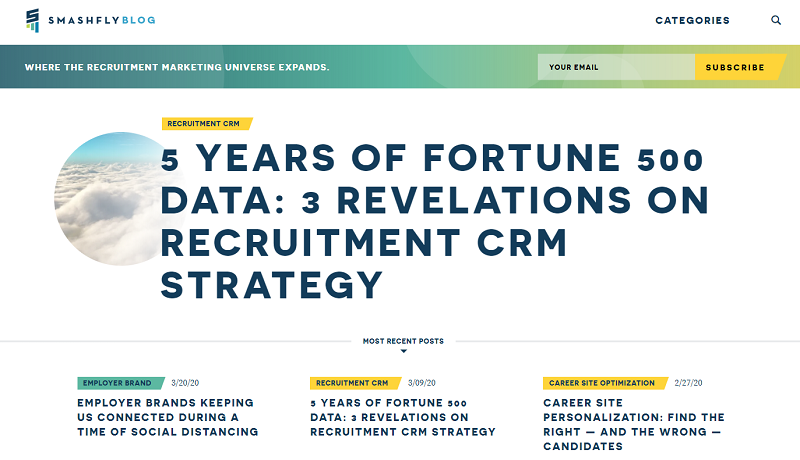Click the 3/20/20 post date

pyautogui.click(x=185, y=383)
